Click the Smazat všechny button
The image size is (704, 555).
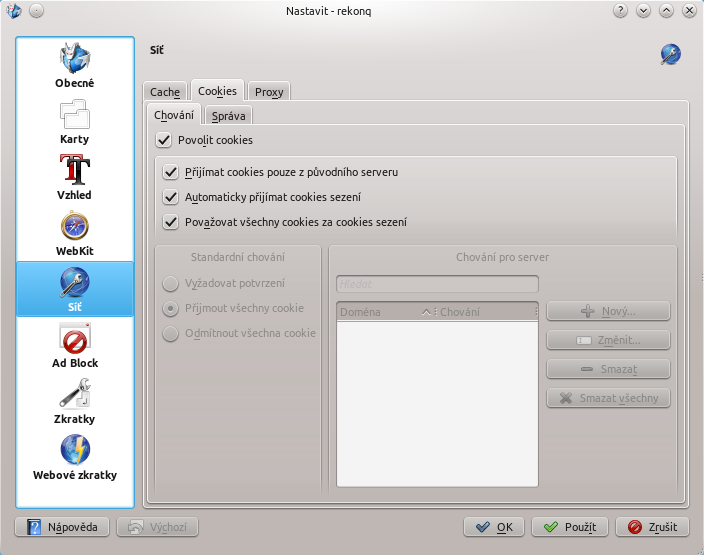point(608,398)
